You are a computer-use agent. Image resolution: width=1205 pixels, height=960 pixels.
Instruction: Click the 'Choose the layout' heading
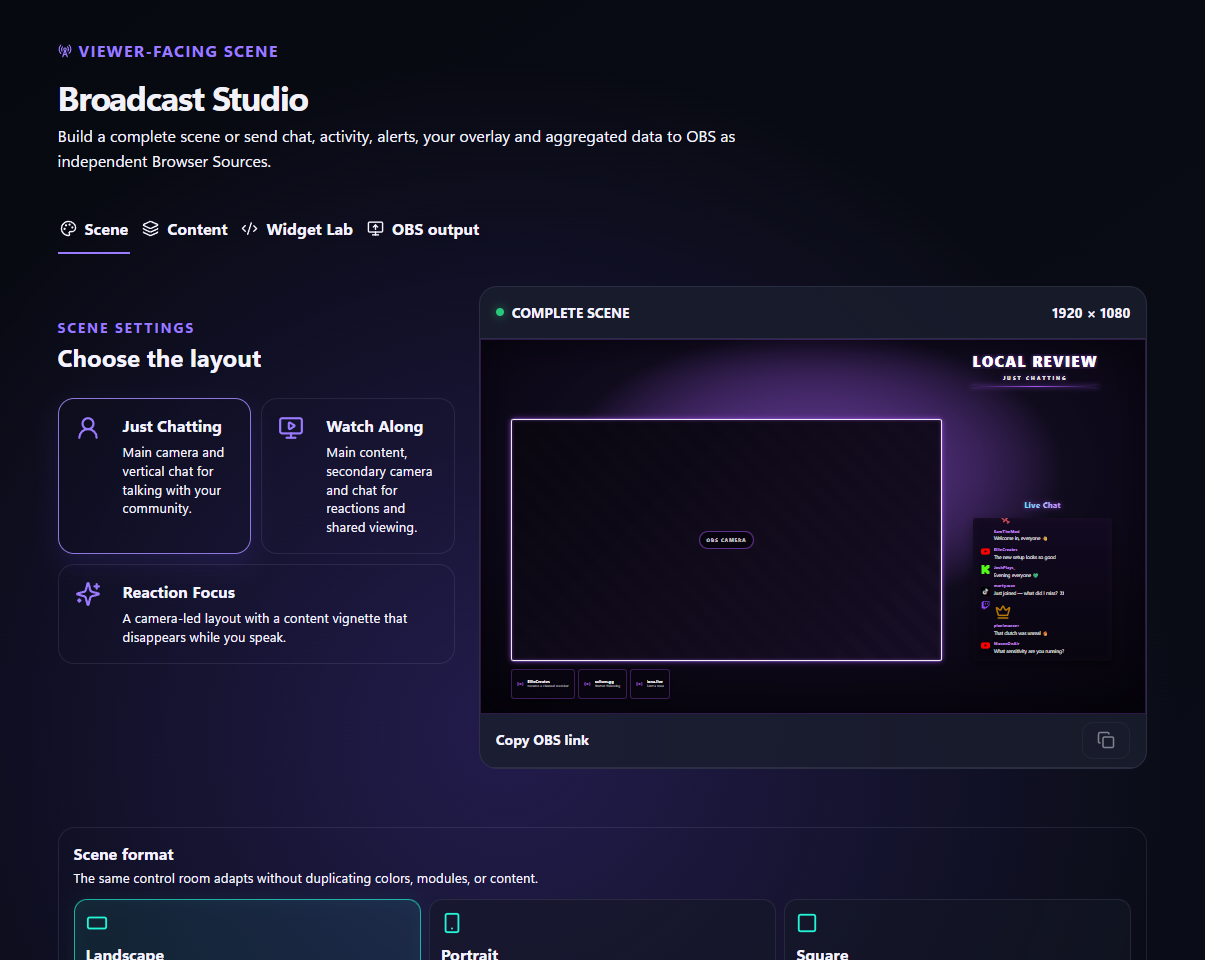click(x=160, y=359)
